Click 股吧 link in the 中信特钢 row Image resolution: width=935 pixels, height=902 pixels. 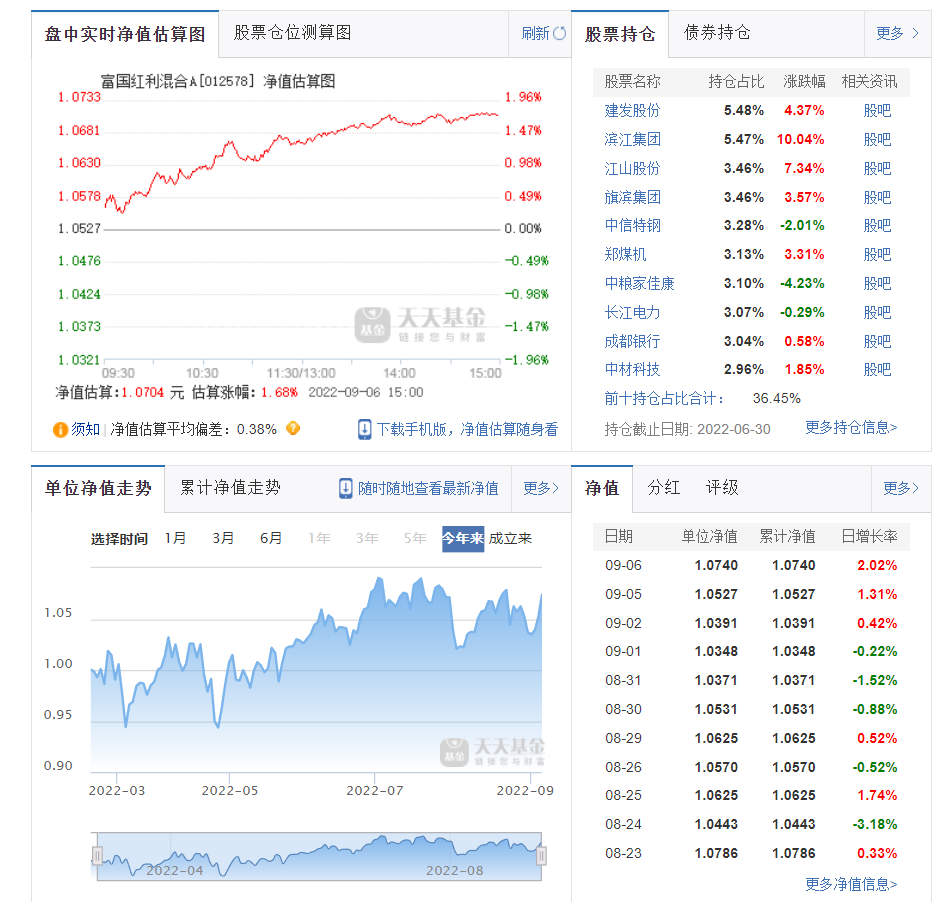[x=877, y=225]
